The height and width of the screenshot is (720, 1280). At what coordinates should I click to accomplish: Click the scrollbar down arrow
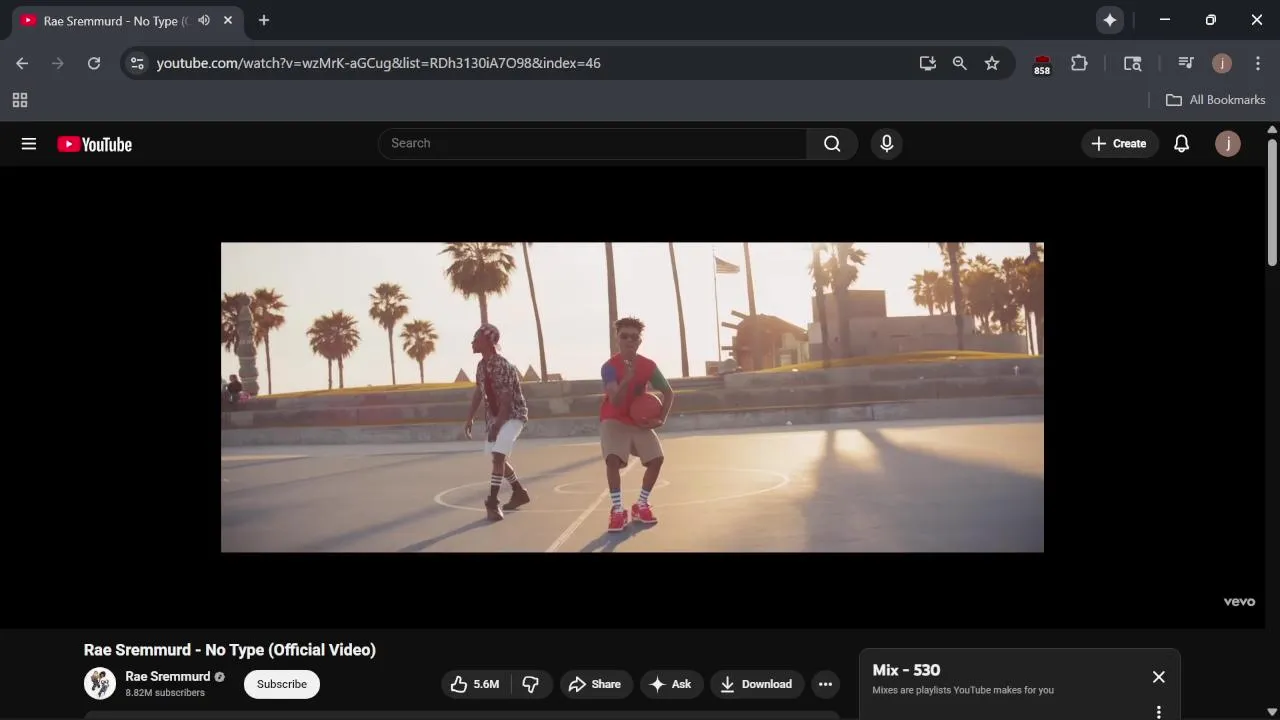pos(1272,713)
